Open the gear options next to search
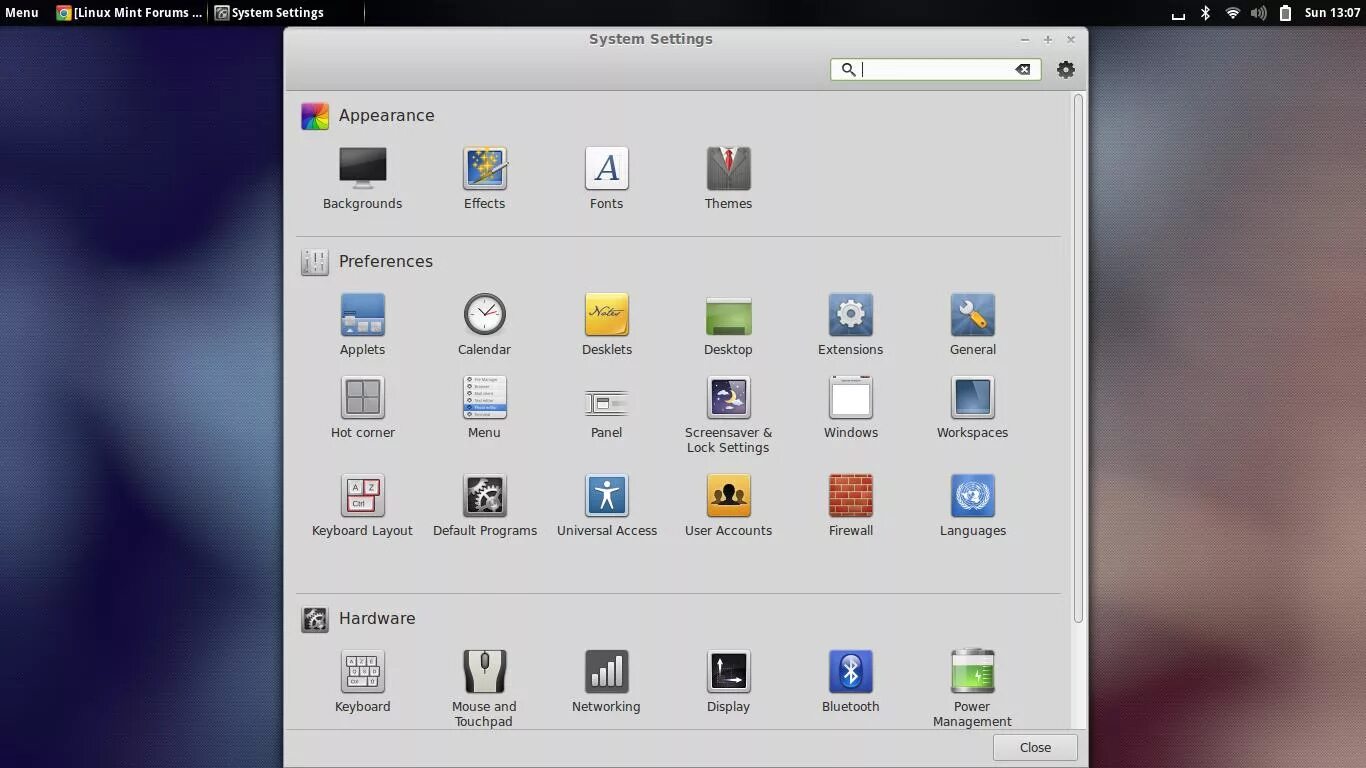The height and width of the screenshot is (768, 1366). 1065,69
